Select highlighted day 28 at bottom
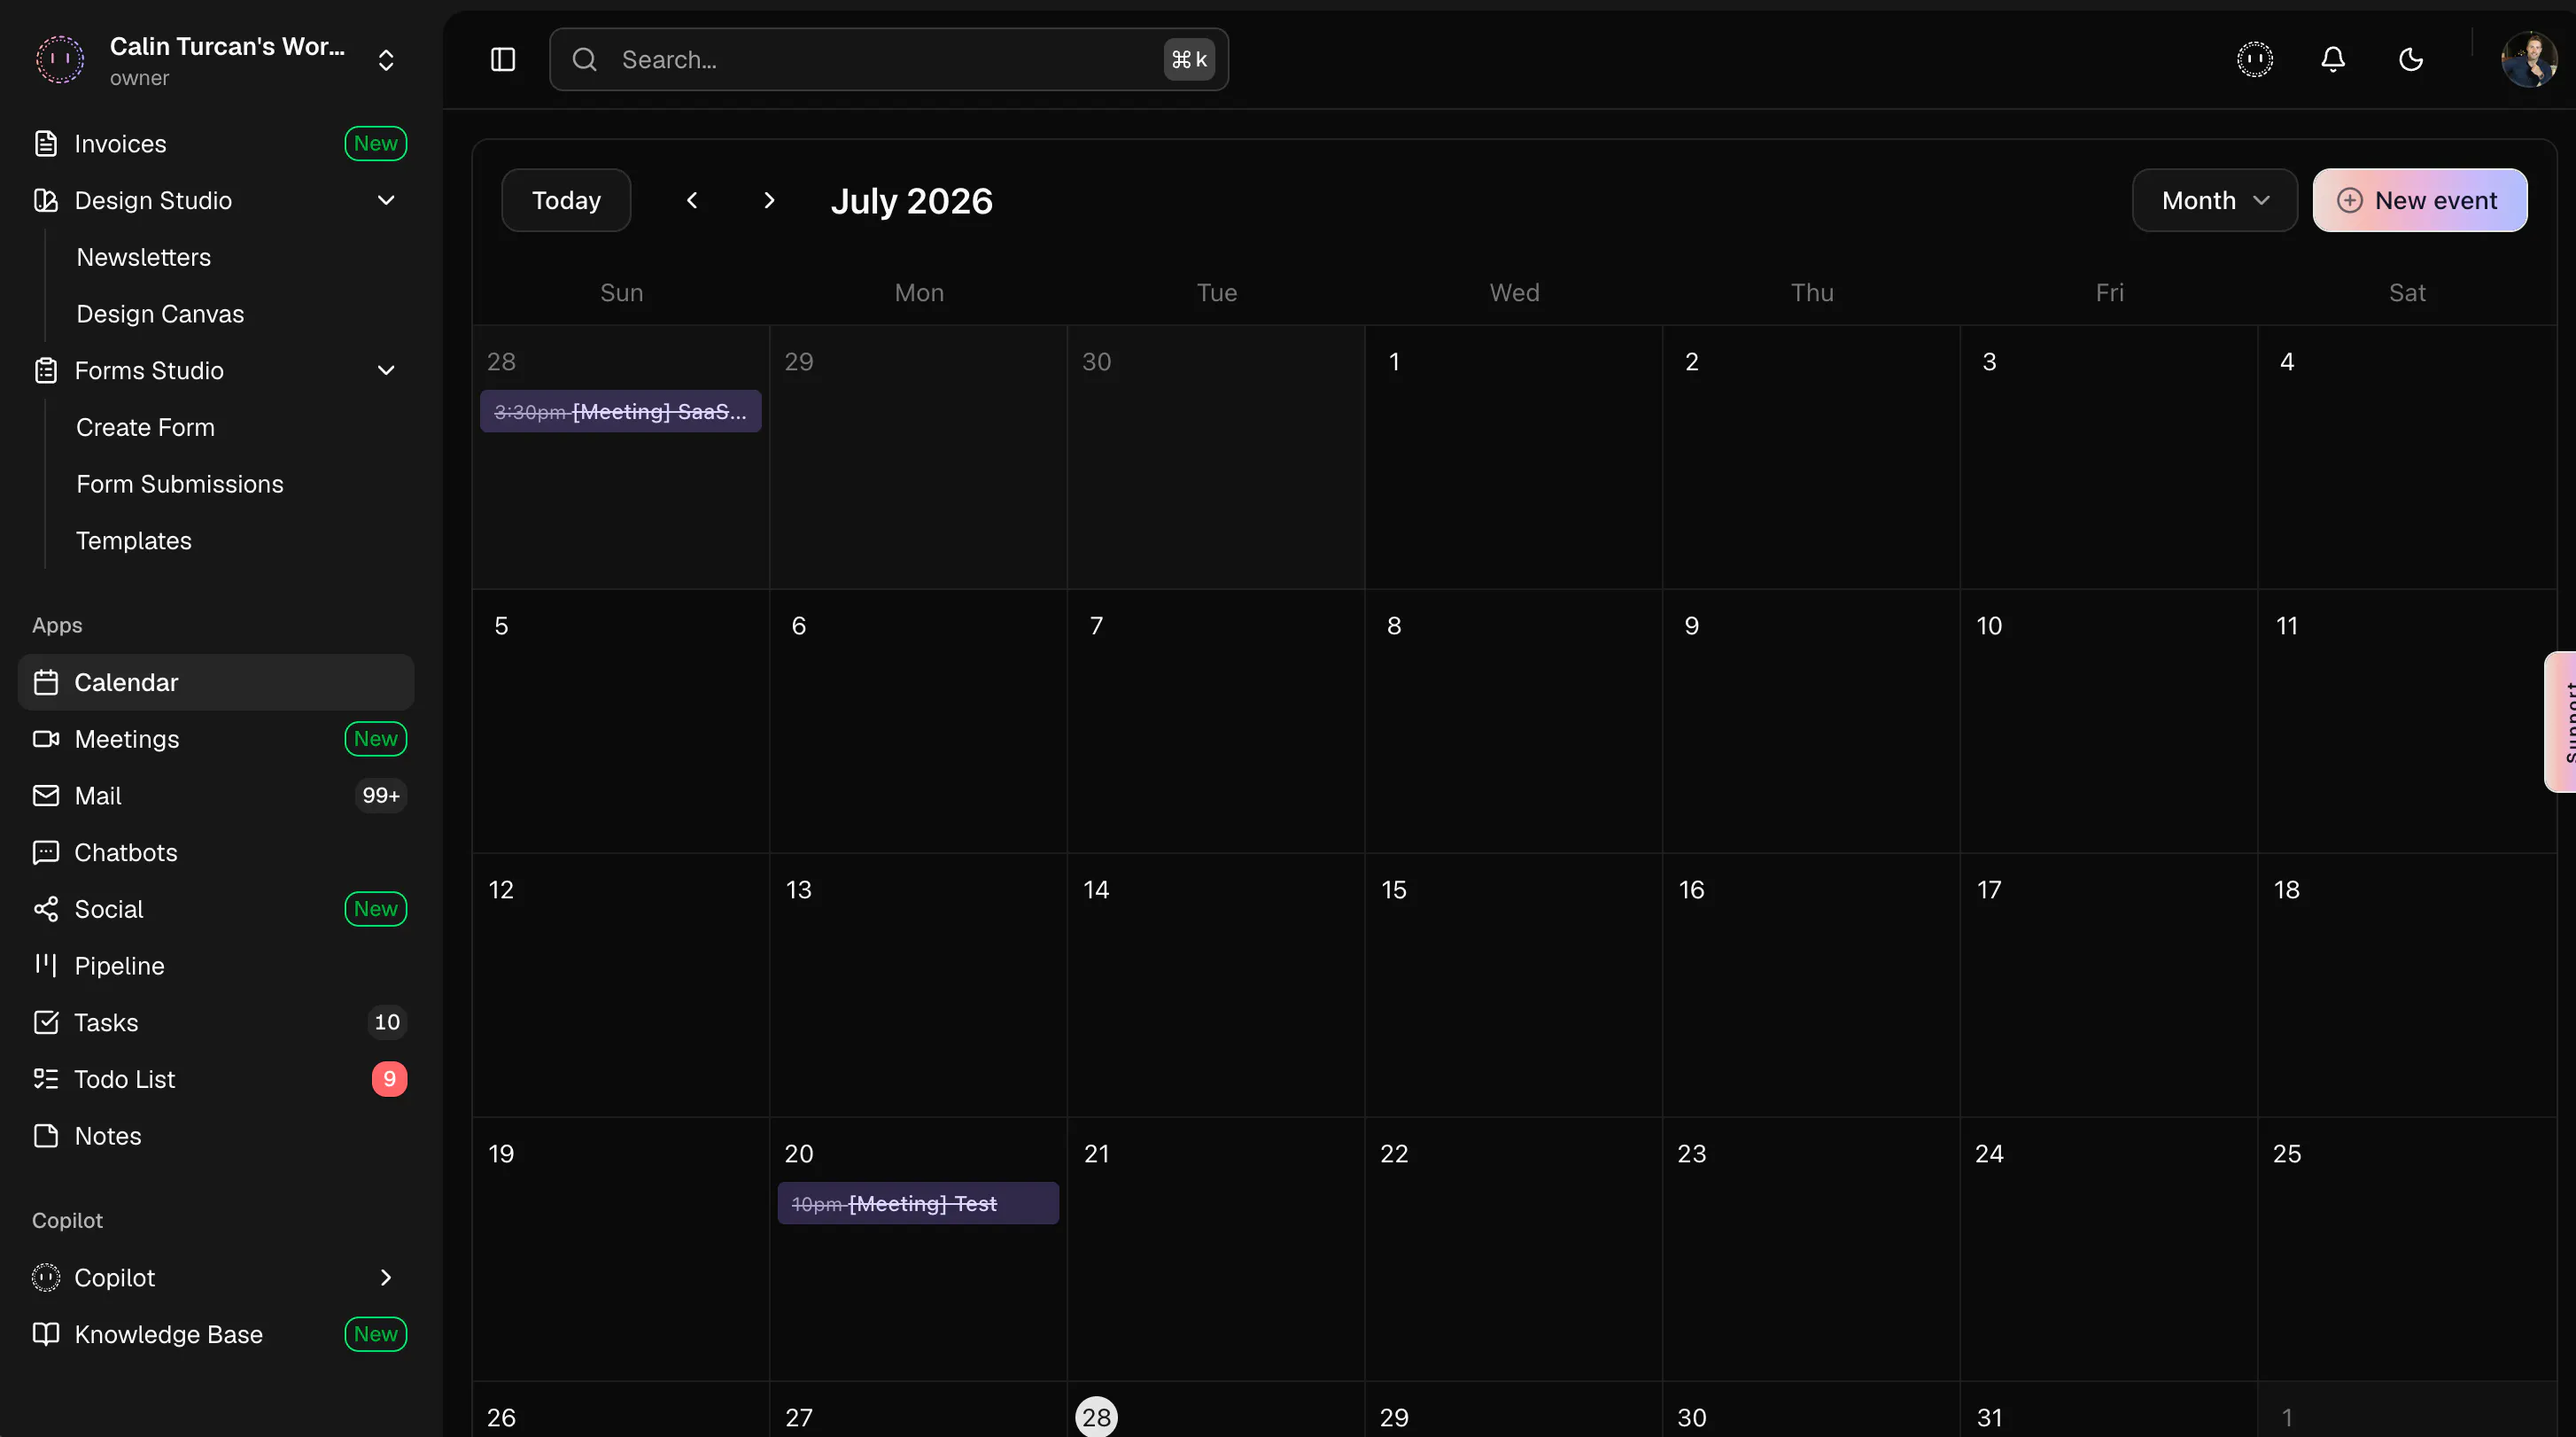This screenshot has height=1437, width=2576. (x=1096, y=1417)
